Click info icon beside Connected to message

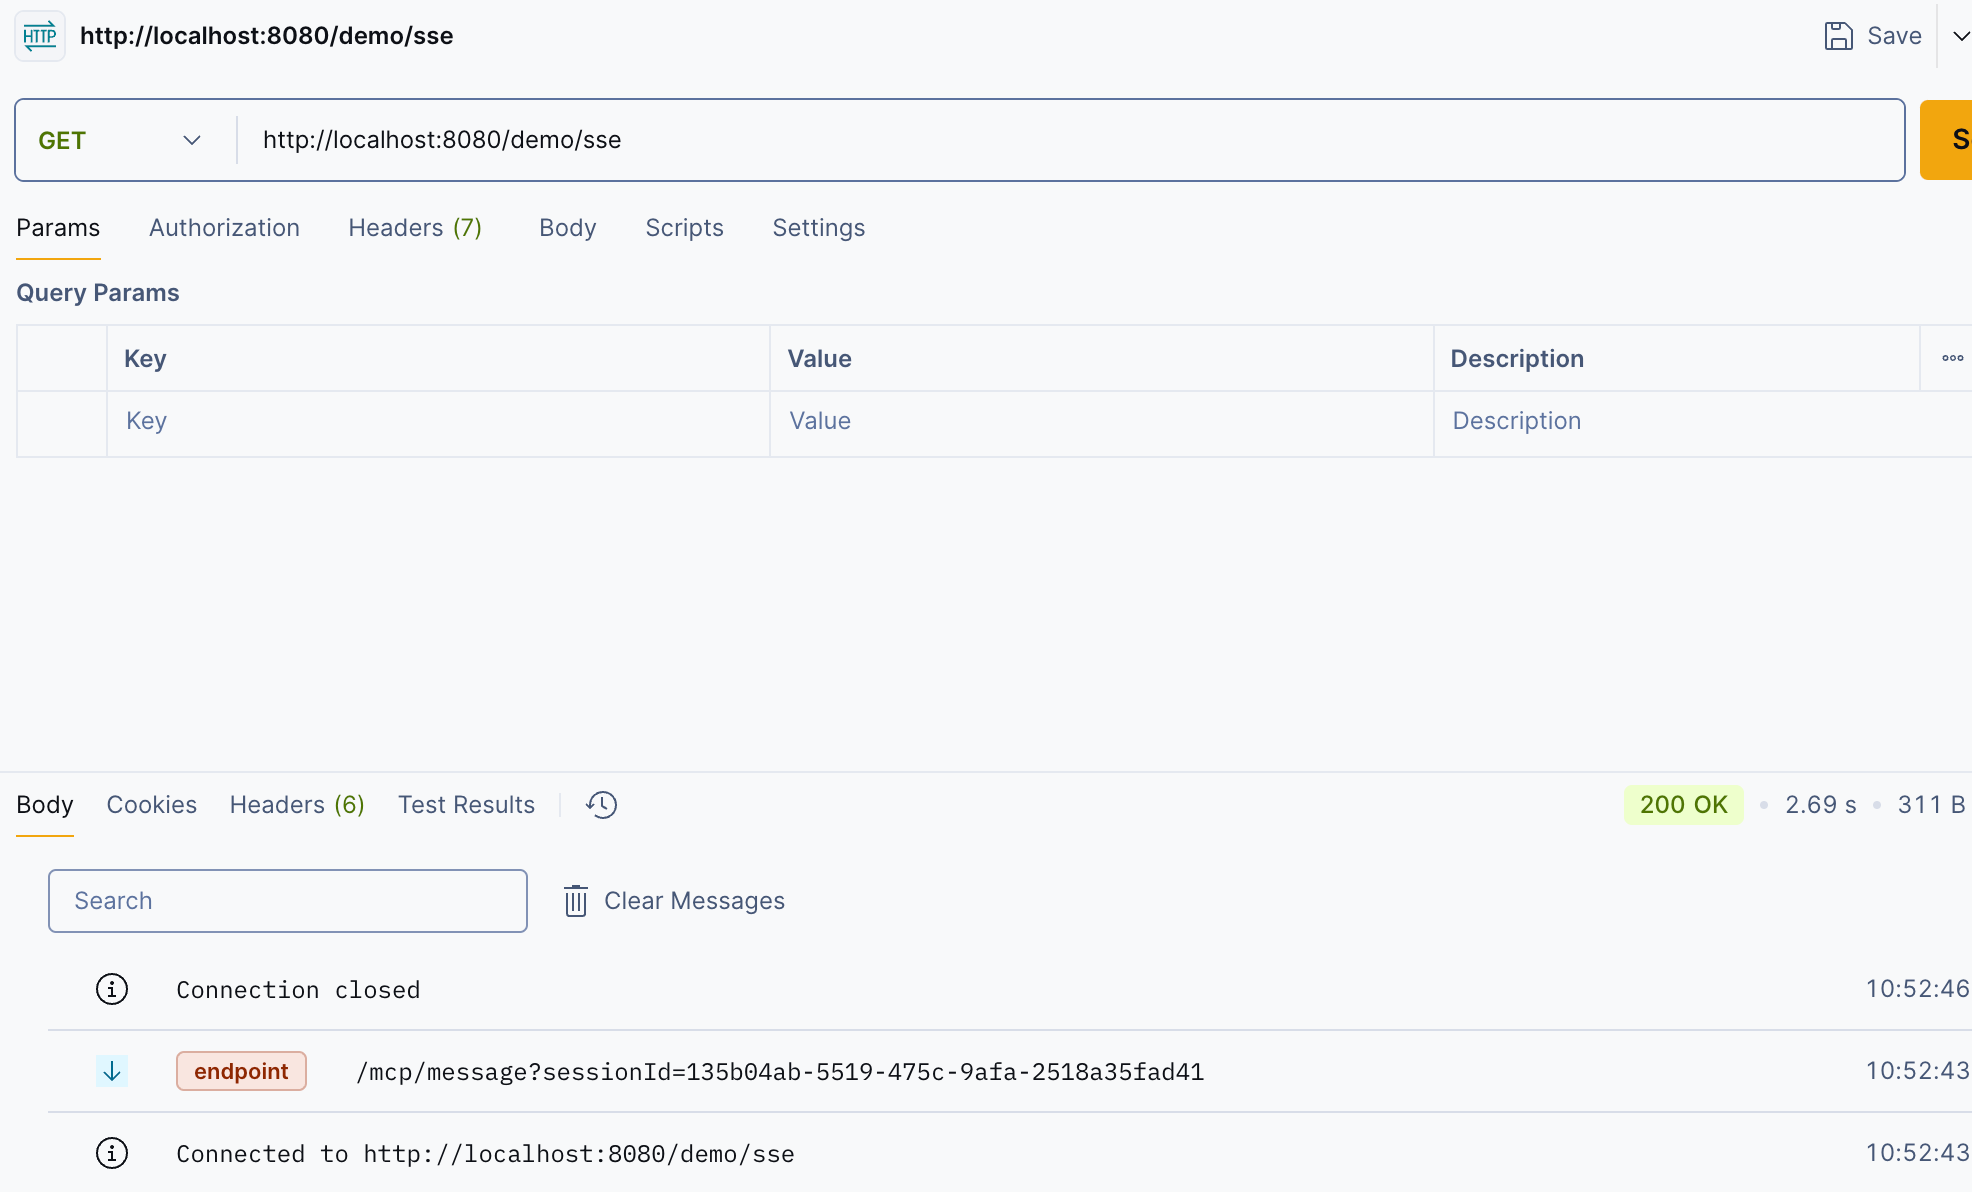[112, 1153]
